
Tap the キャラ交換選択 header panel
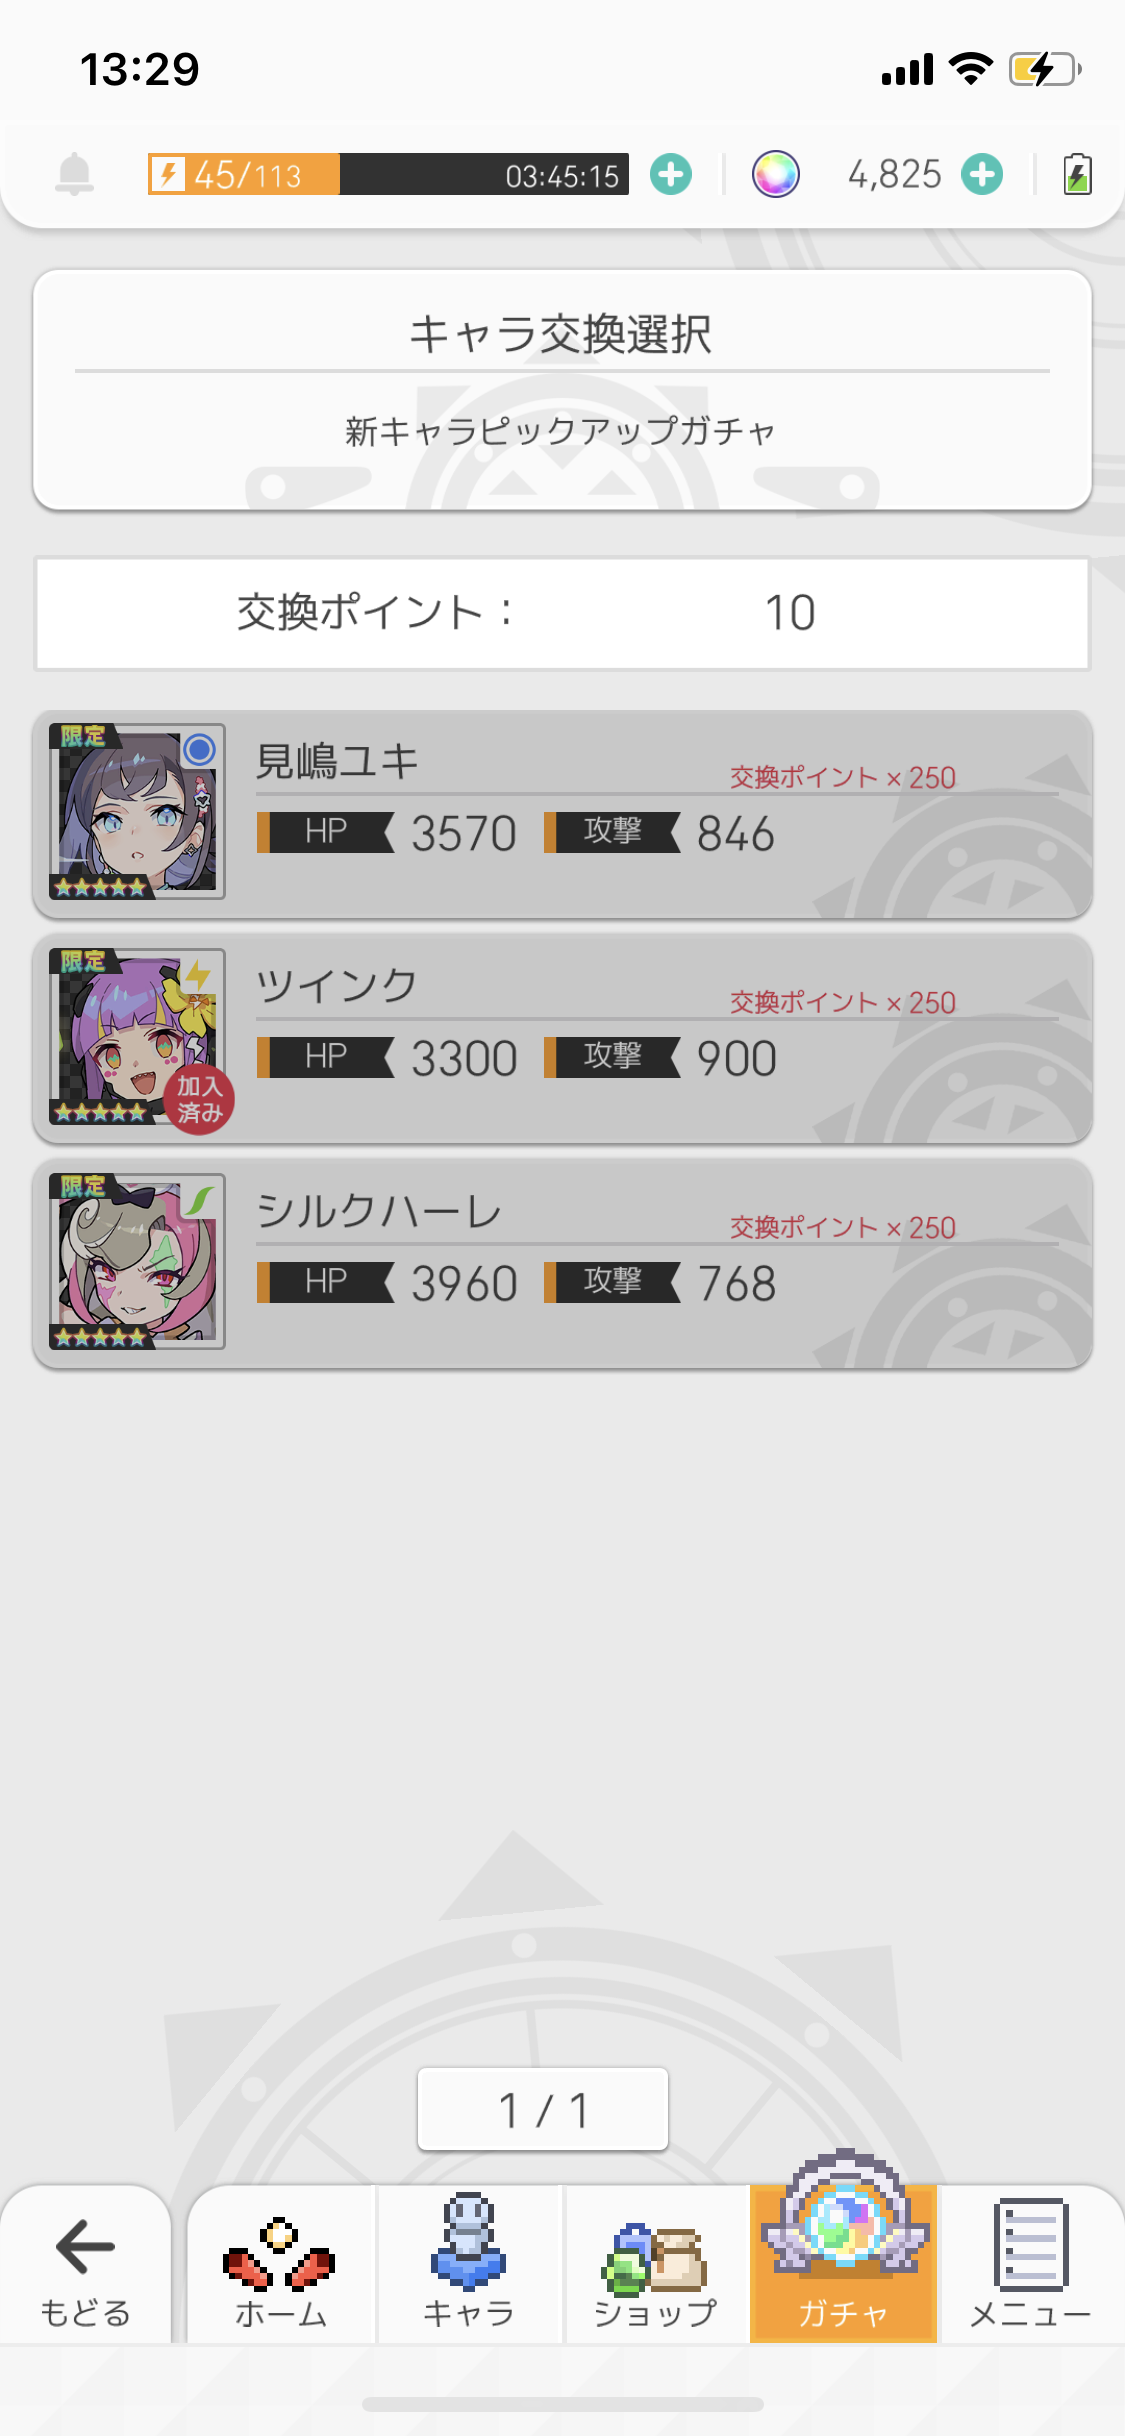point(562,390)
